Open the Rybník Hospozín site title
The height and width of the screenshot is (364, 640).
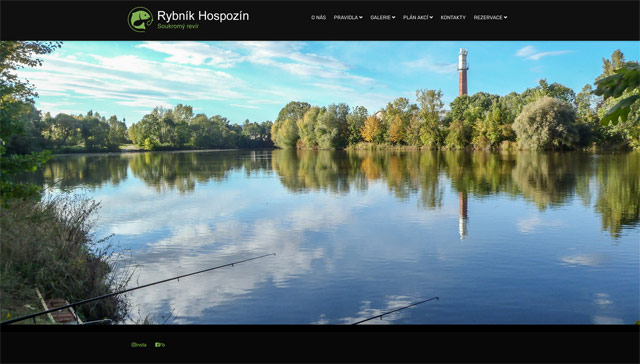(x=203, y=16)
